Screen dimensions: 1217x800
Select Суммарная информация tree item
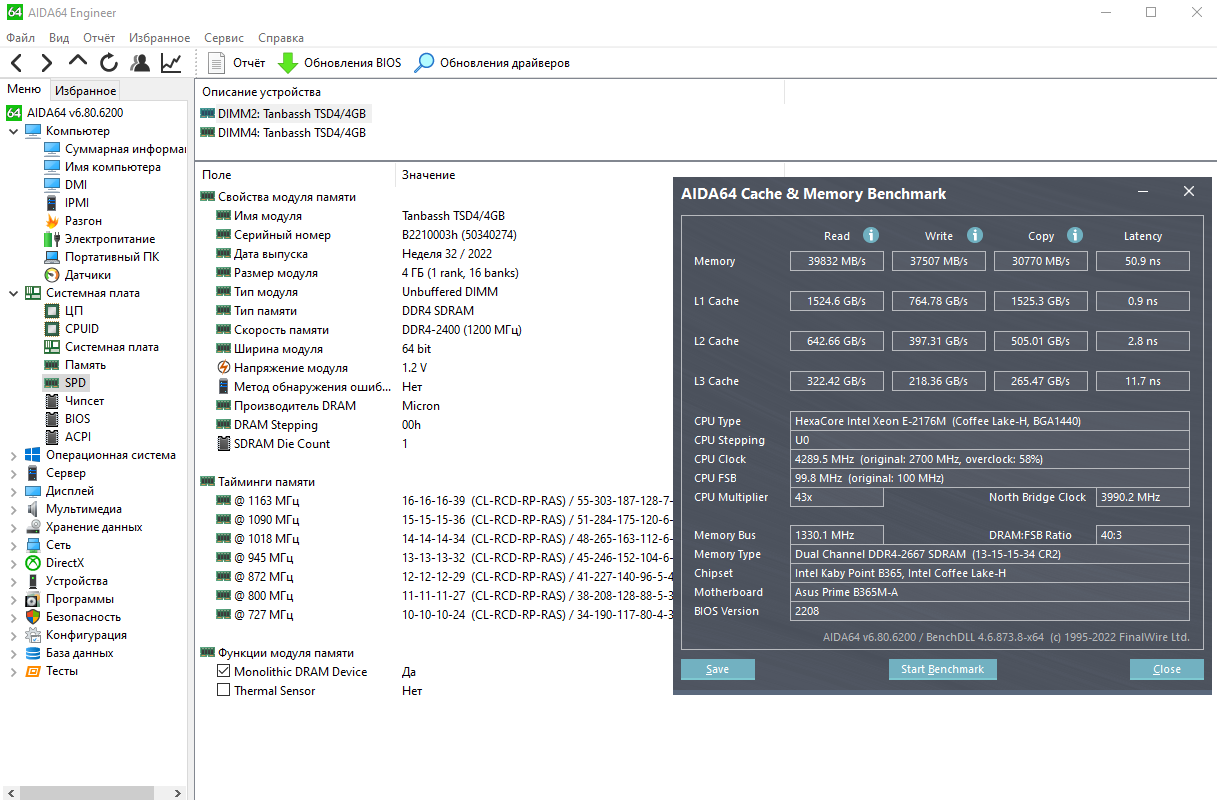pyautogui.click(x=115, y=149)
